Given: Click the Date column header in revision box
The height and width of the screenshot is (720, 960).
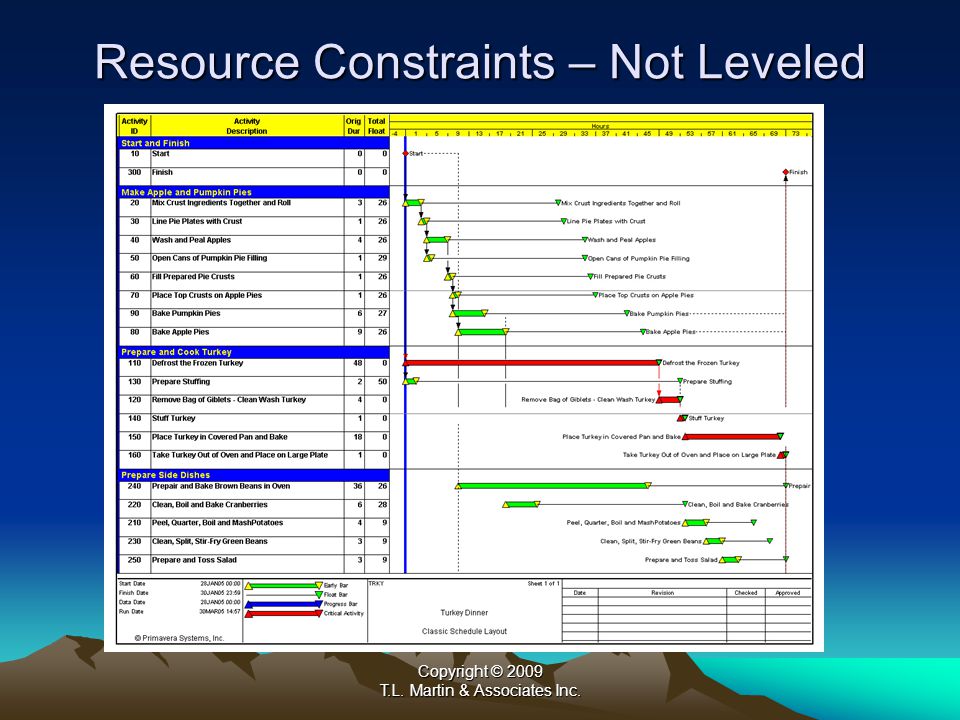Looking at the screenshot, I should pos(580,593).
